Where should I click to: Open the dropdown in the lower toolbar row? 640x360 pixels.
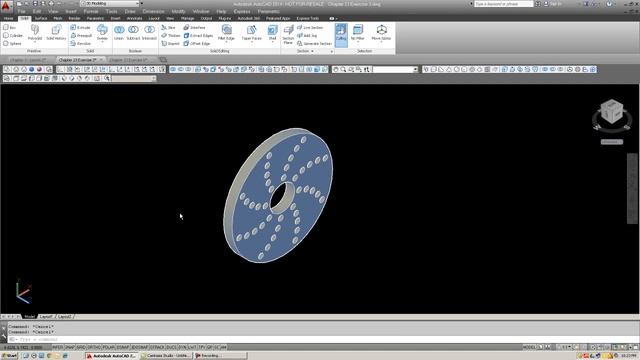click(133, 78)
